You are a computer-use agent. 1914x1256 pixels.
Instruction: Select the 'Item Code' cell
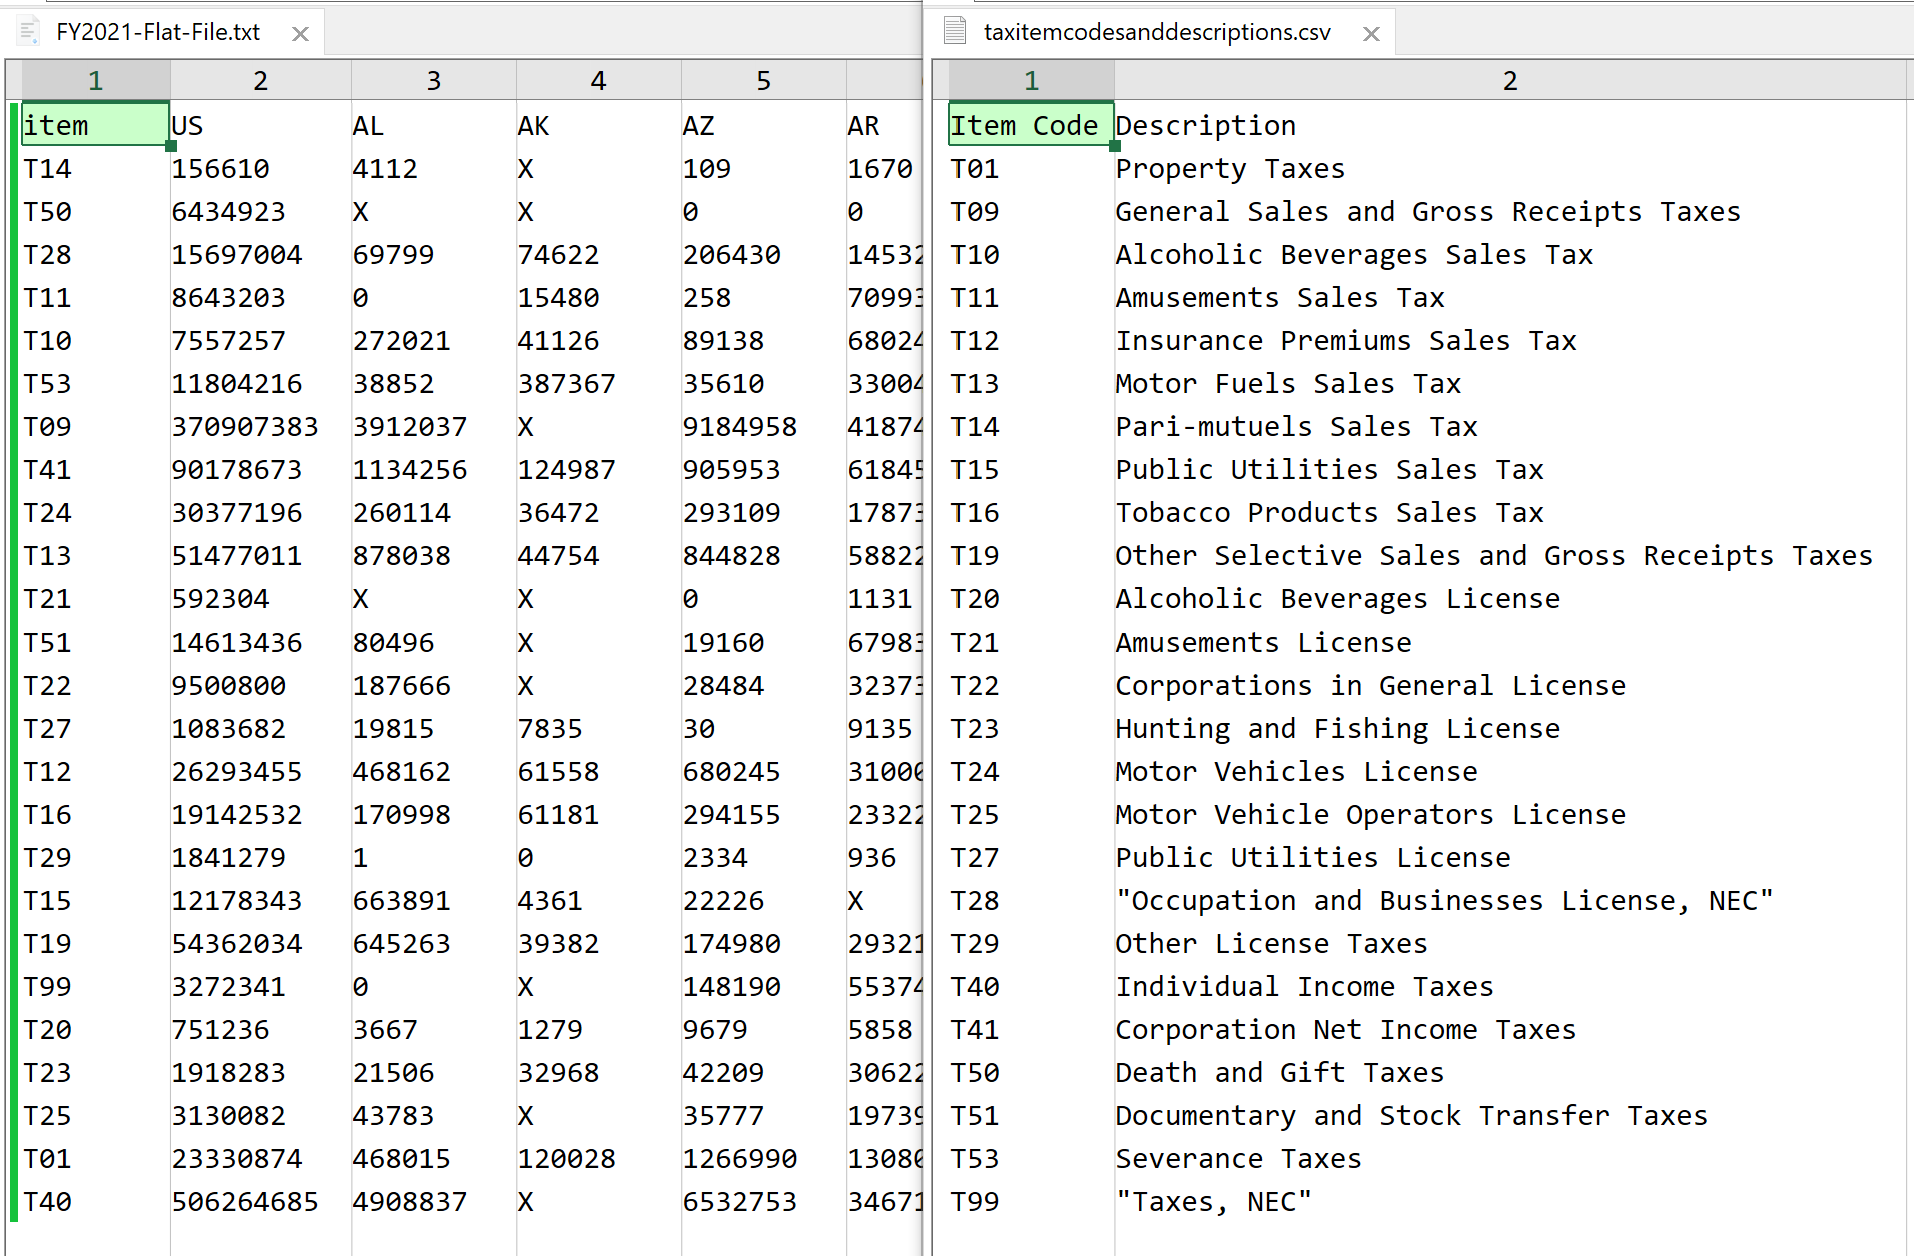point(1031,125)
